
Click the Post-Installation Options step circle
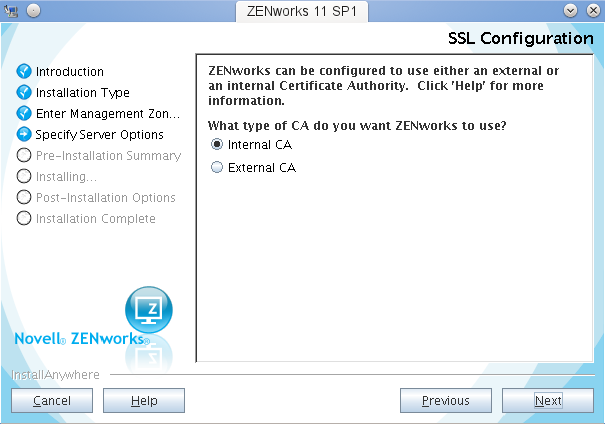coord(25,197)
